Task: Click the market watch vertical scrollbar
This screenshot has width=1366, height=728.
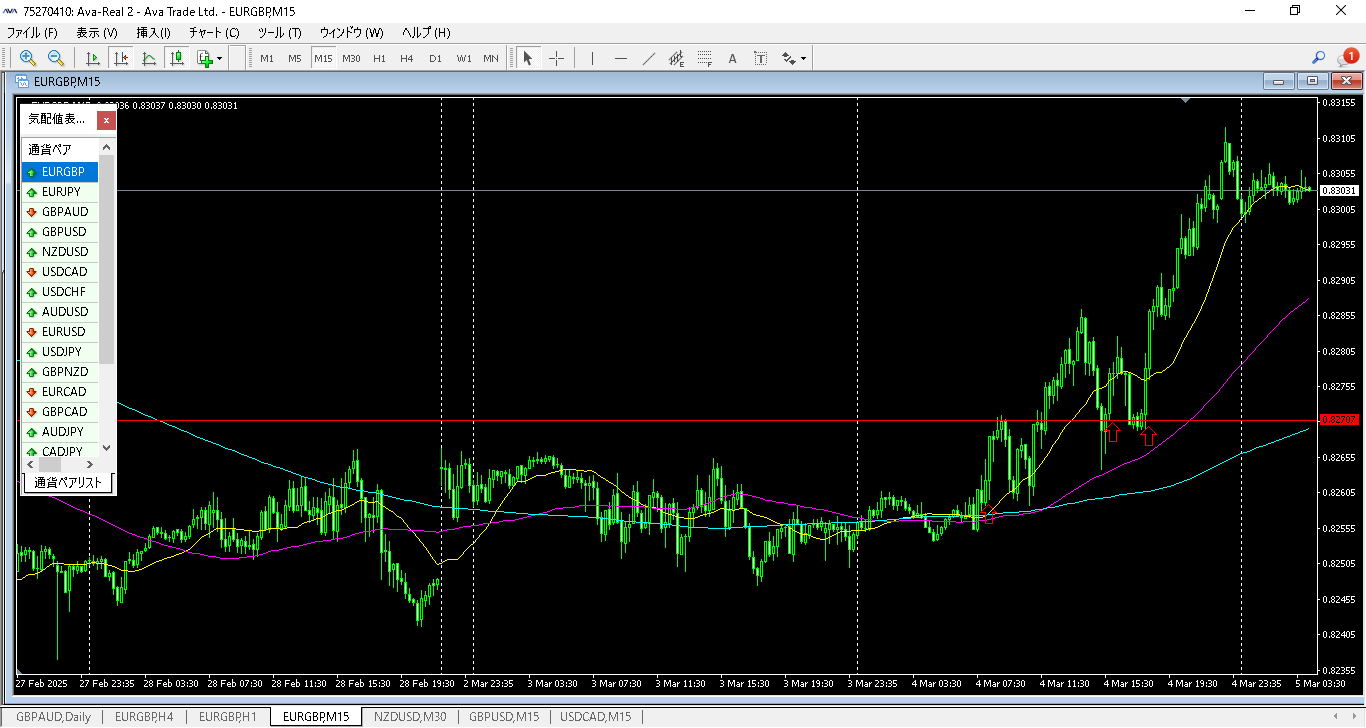Action: point(106,260)
